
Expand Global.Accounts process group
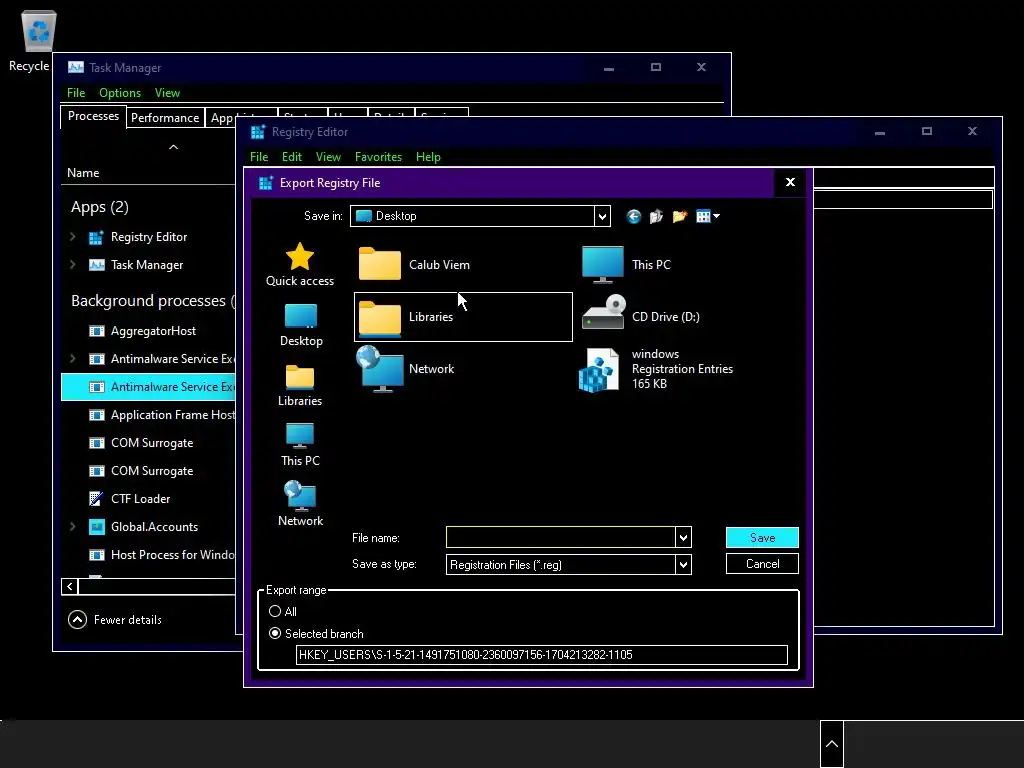pyautogui.click(x=72, y=526)
